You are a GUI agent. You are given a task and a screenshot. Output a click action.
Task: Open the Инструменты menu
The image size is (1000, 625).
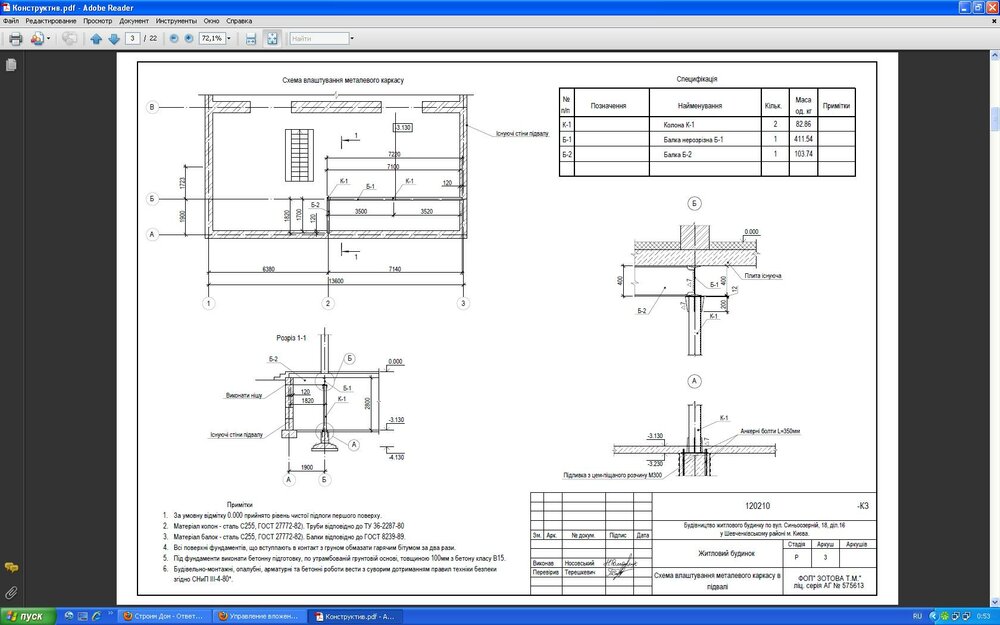175,20
